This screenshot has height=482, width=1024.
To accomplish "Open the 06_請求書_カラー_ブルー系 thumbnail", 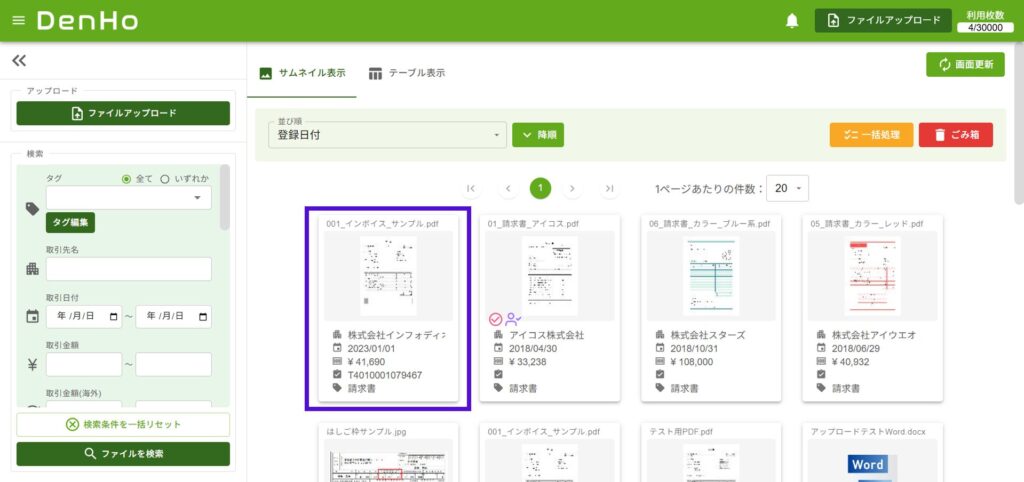I will 711,275.
